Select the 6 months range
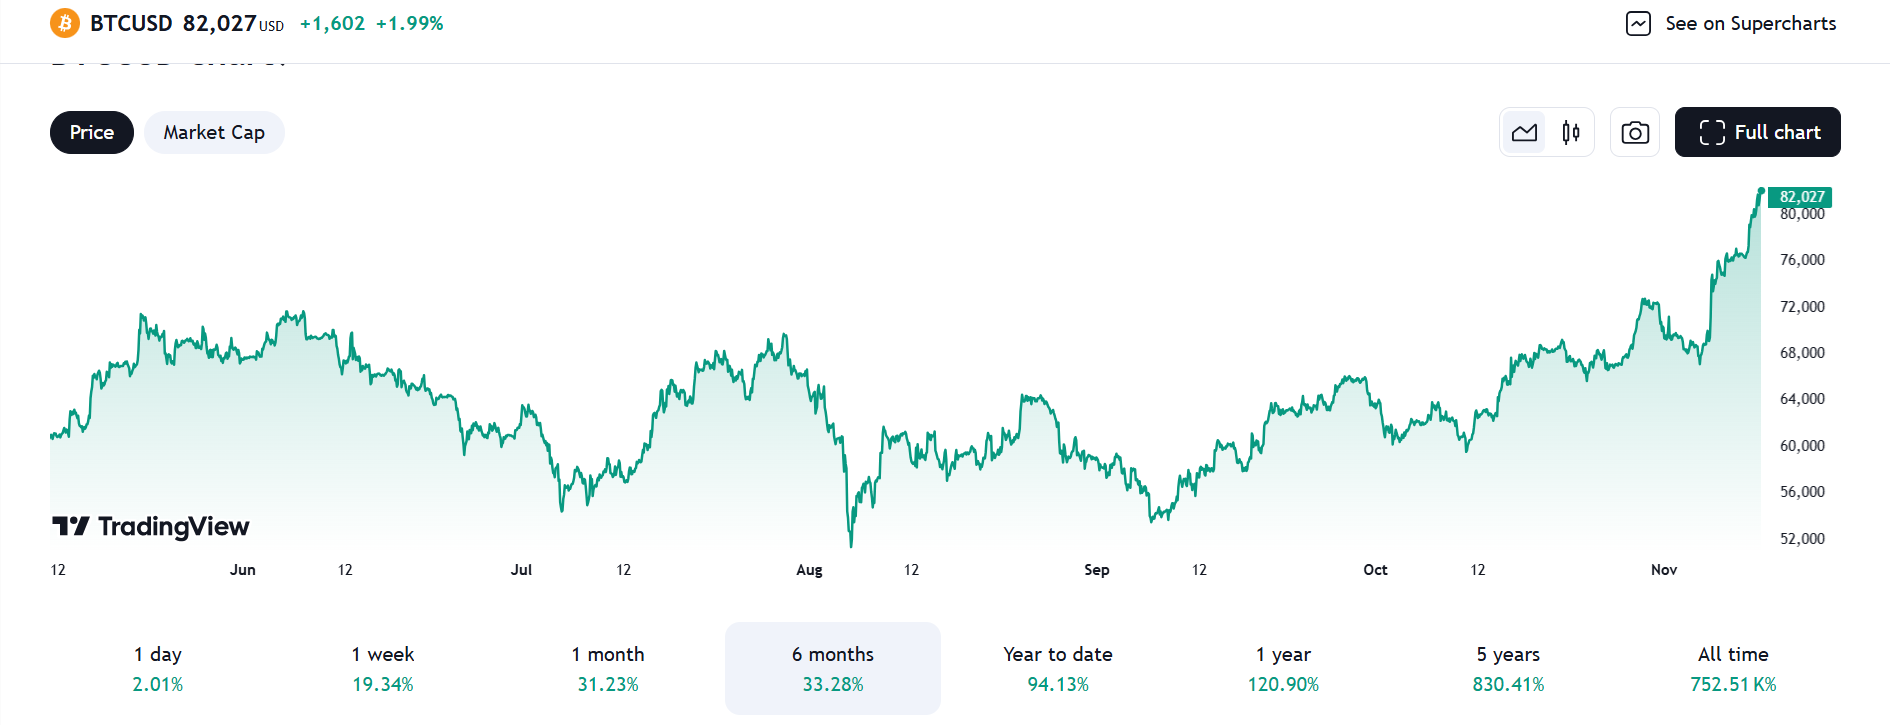Image resolution: width=1890 pixels, height=725 pixels. 833,668
